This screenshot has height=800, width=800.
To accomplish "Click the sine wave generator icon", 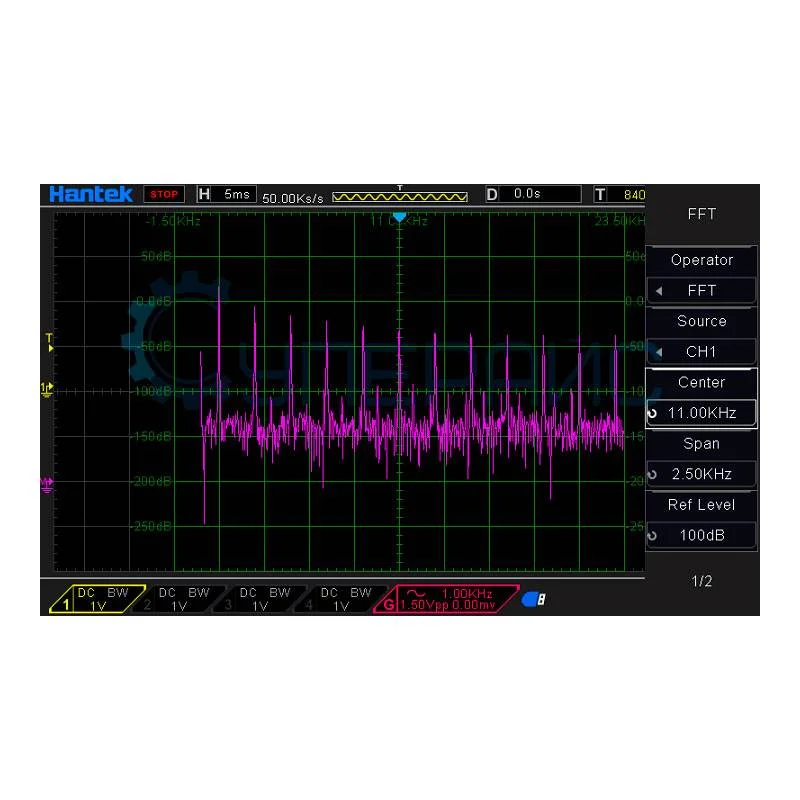I will click(412, 593).
